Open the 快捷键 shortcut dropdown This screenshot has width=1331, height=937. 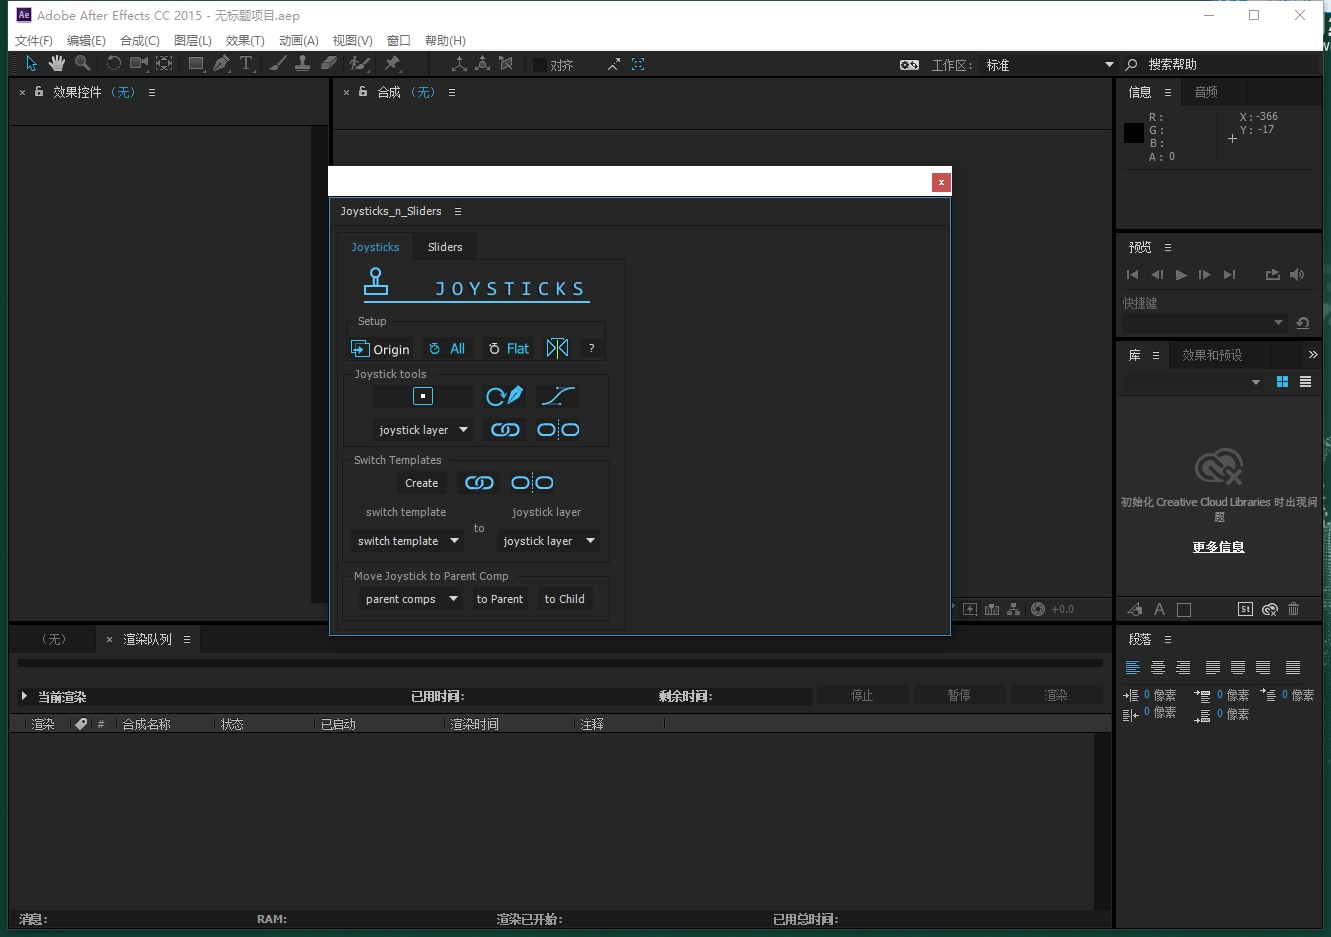1204,323
